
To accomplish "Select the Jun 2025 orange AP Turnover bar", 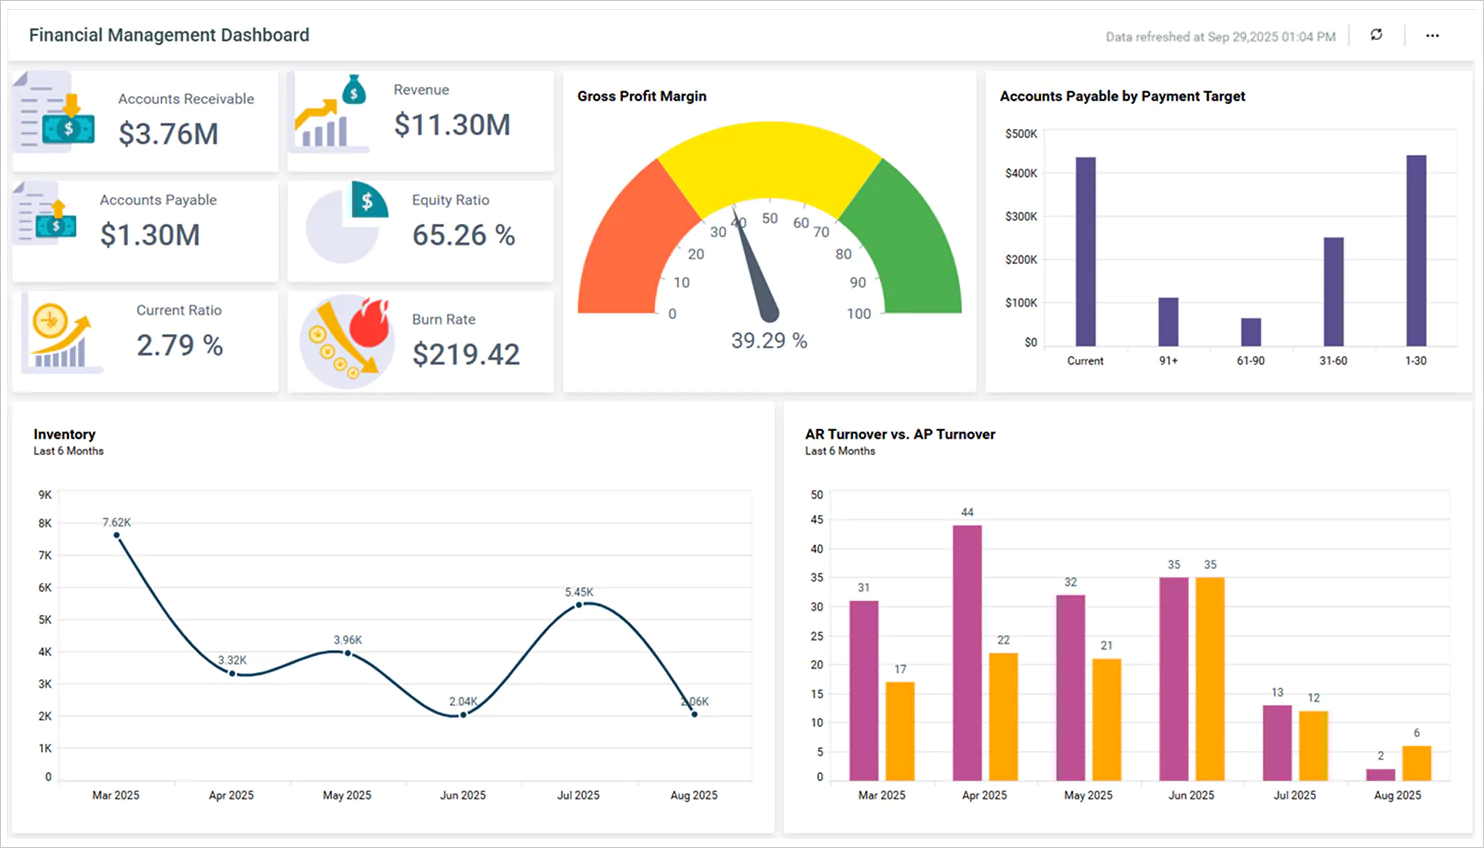I will tap(1210, 678).
